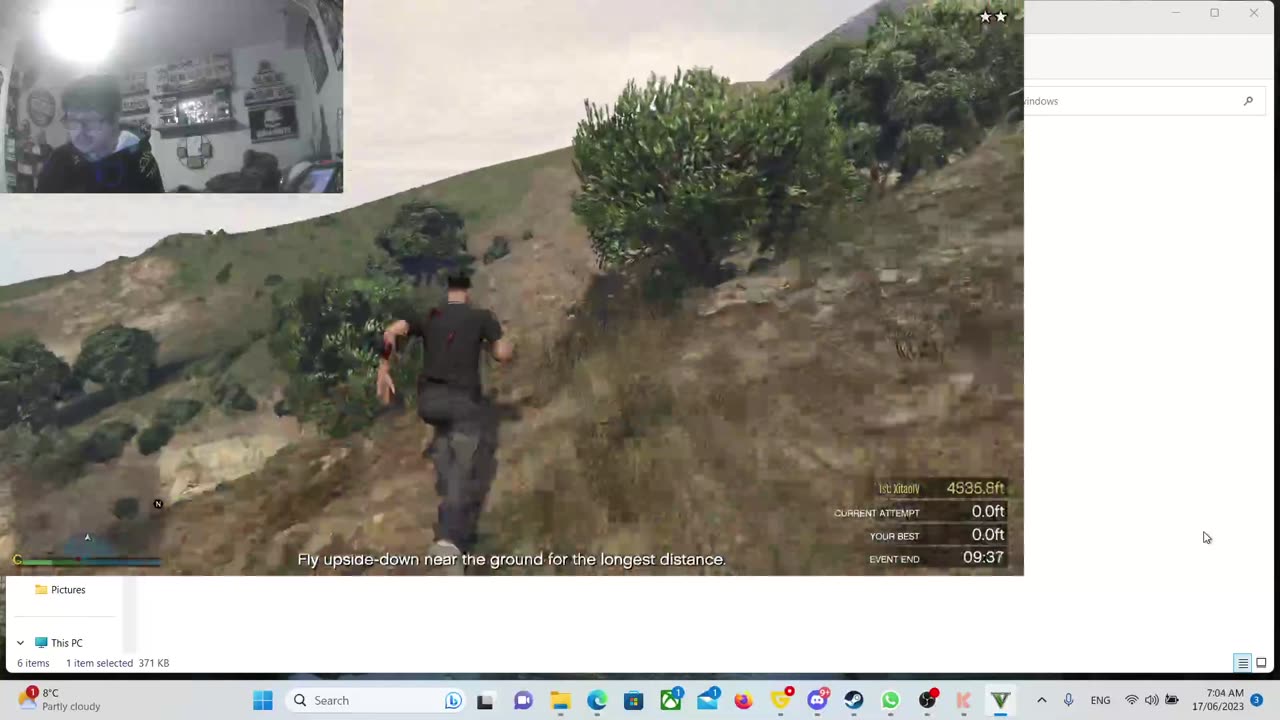This screenshot has width=1280, height=720.
Task: Click the EVENT END timer 09:37
Action: [x=983, y=558]
